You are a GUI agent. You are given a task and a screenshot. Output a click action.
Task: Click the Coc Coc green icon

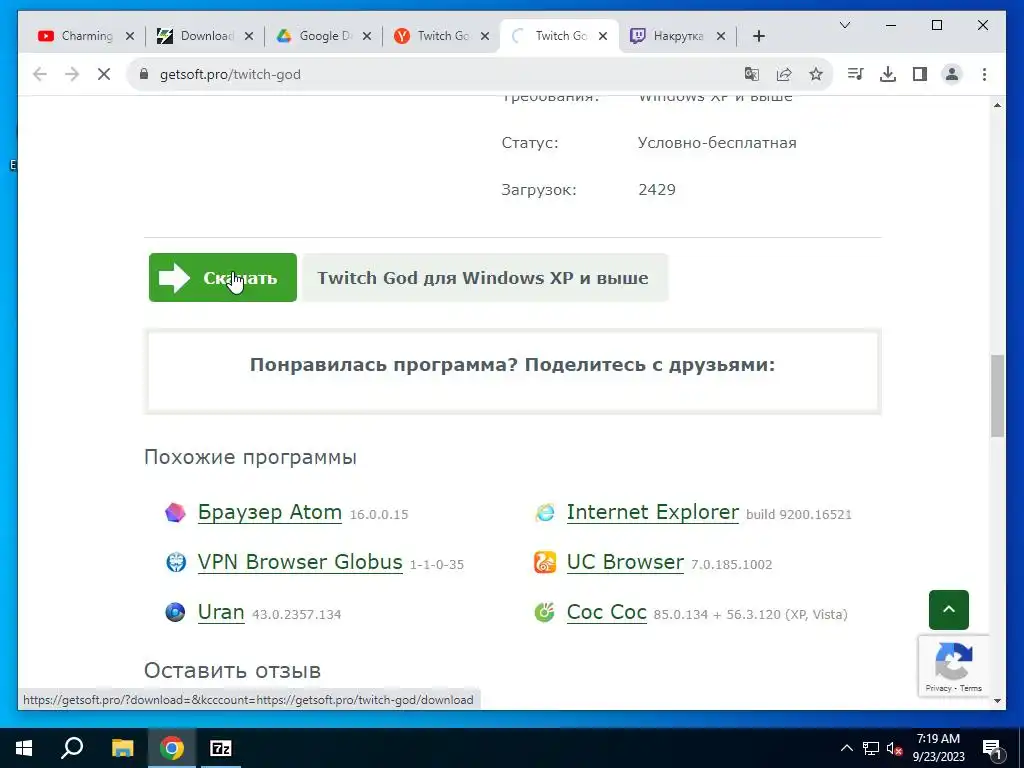click(x=545, y=612)
